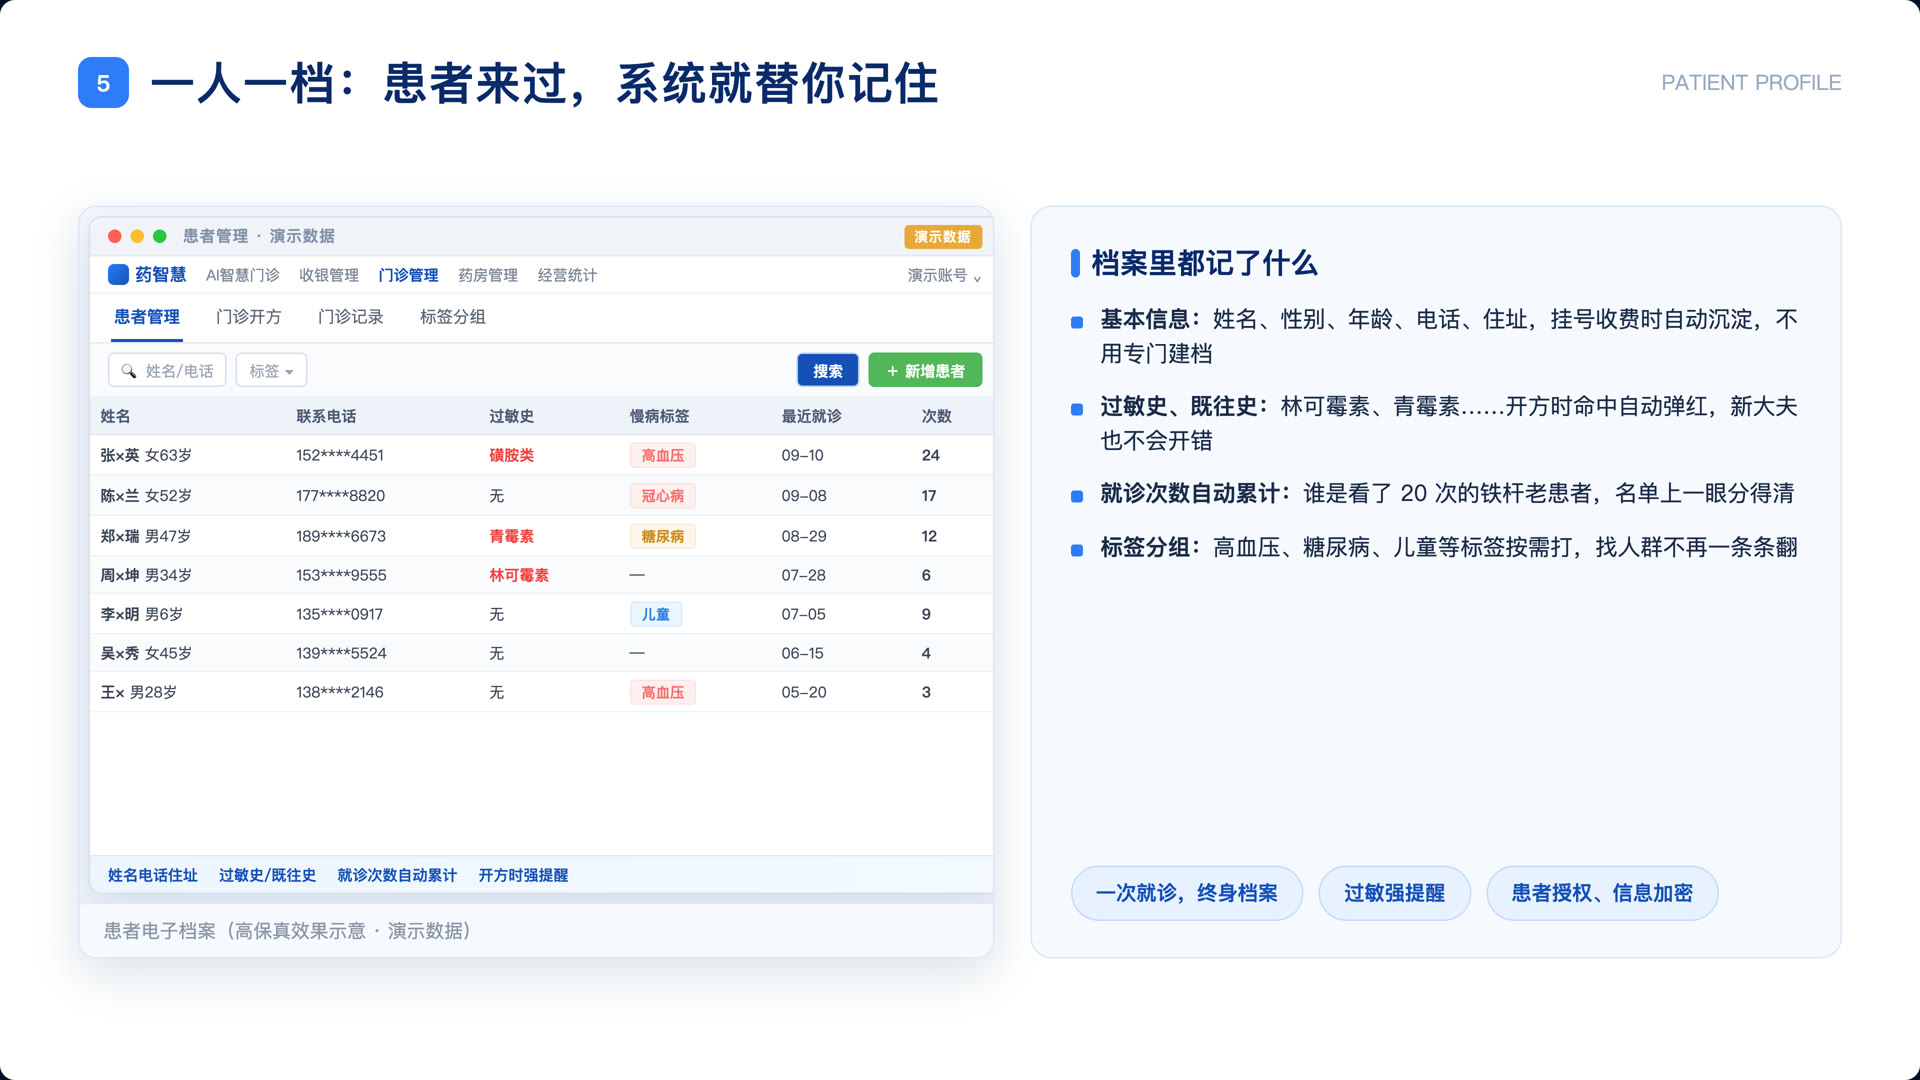
Task: Click the 磺胺类 allergy entry
Action: (511, 455)
